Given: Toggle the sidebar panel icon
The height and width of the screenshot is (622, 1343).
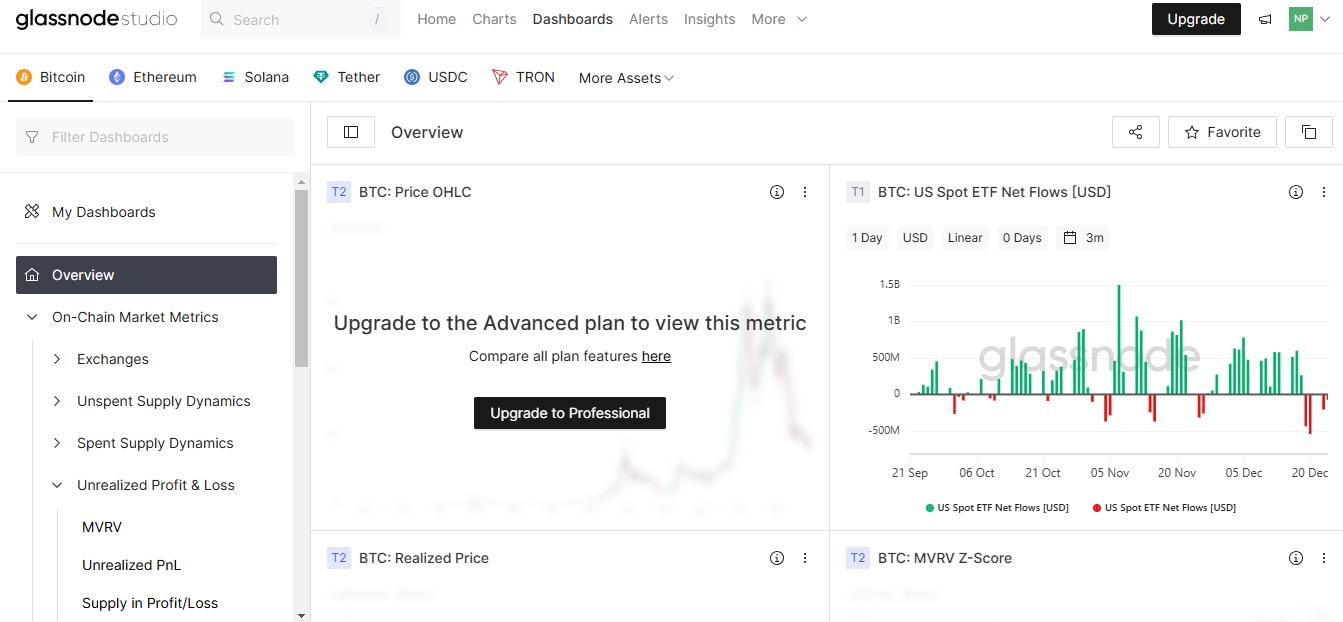Looking at the screenshot, I should pyautogui.click(x=351, y=132).
